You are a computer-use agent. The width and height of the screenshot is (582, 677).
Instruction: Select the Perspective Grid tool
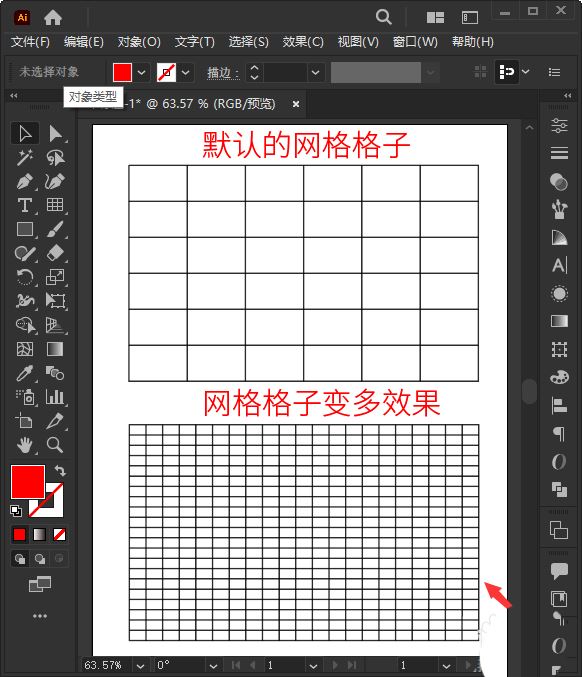[x=55, y=325]
